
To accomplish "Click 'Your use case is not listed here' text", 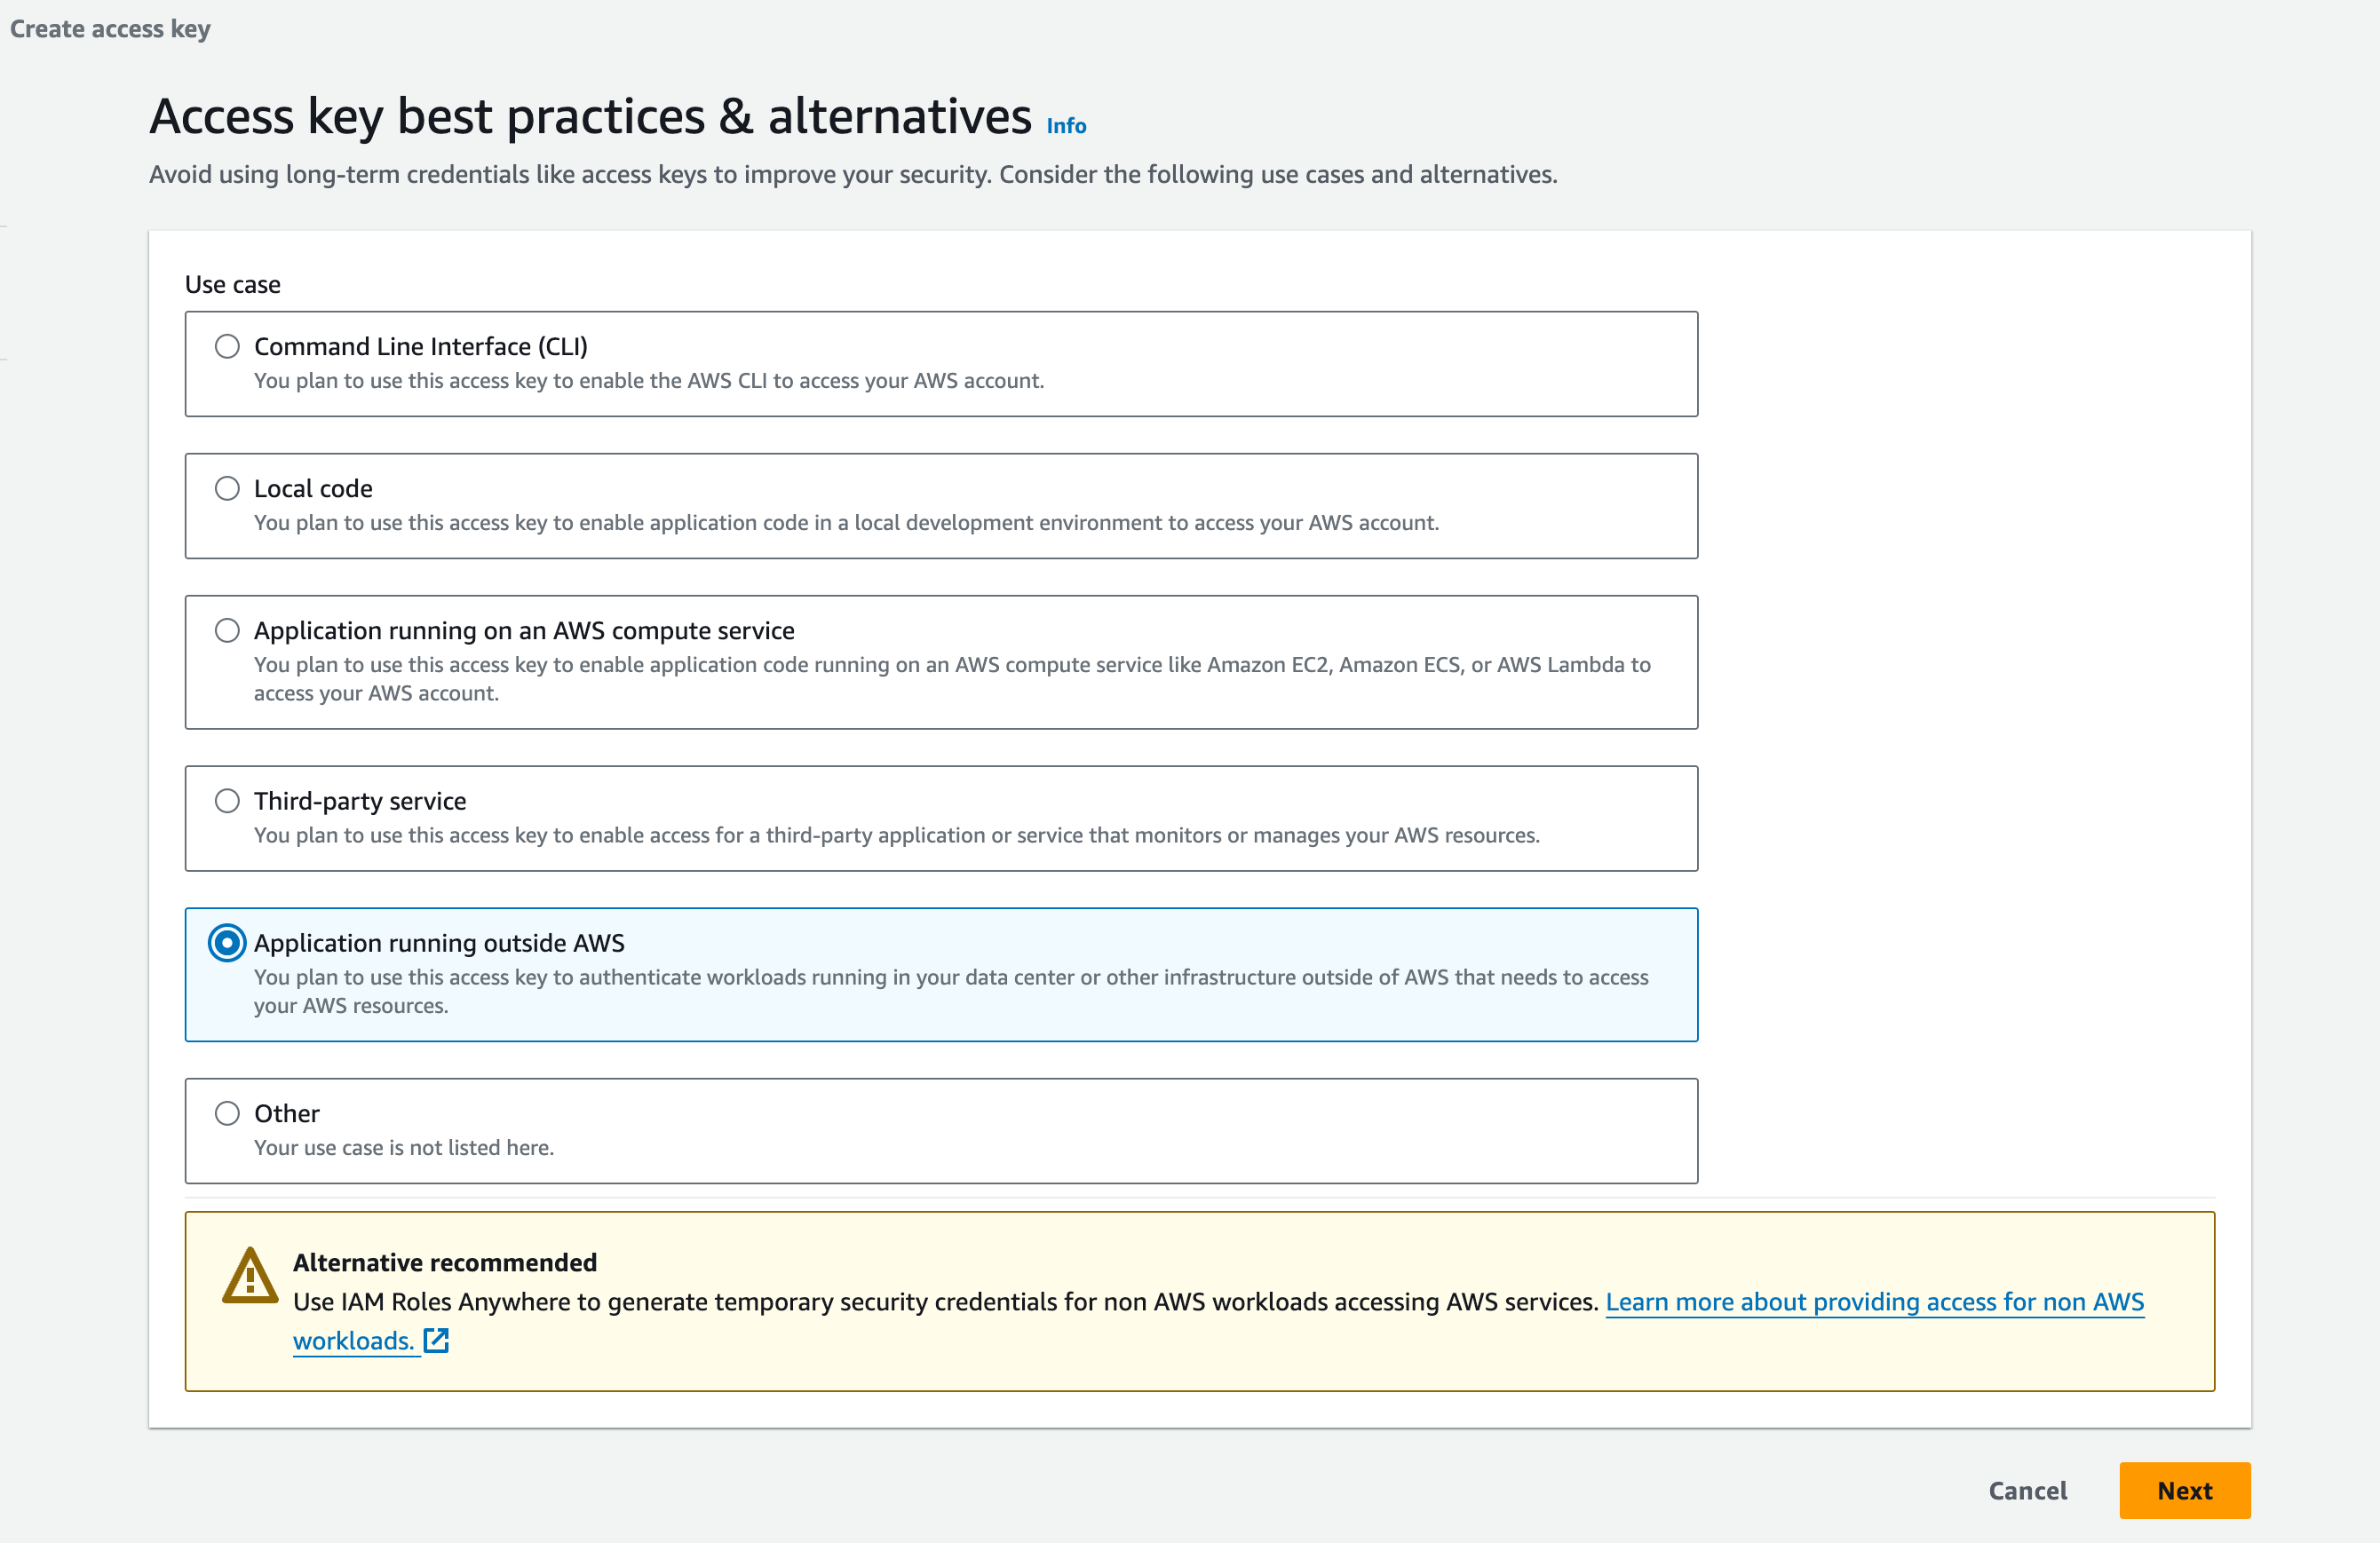I will click(404, 1148).
